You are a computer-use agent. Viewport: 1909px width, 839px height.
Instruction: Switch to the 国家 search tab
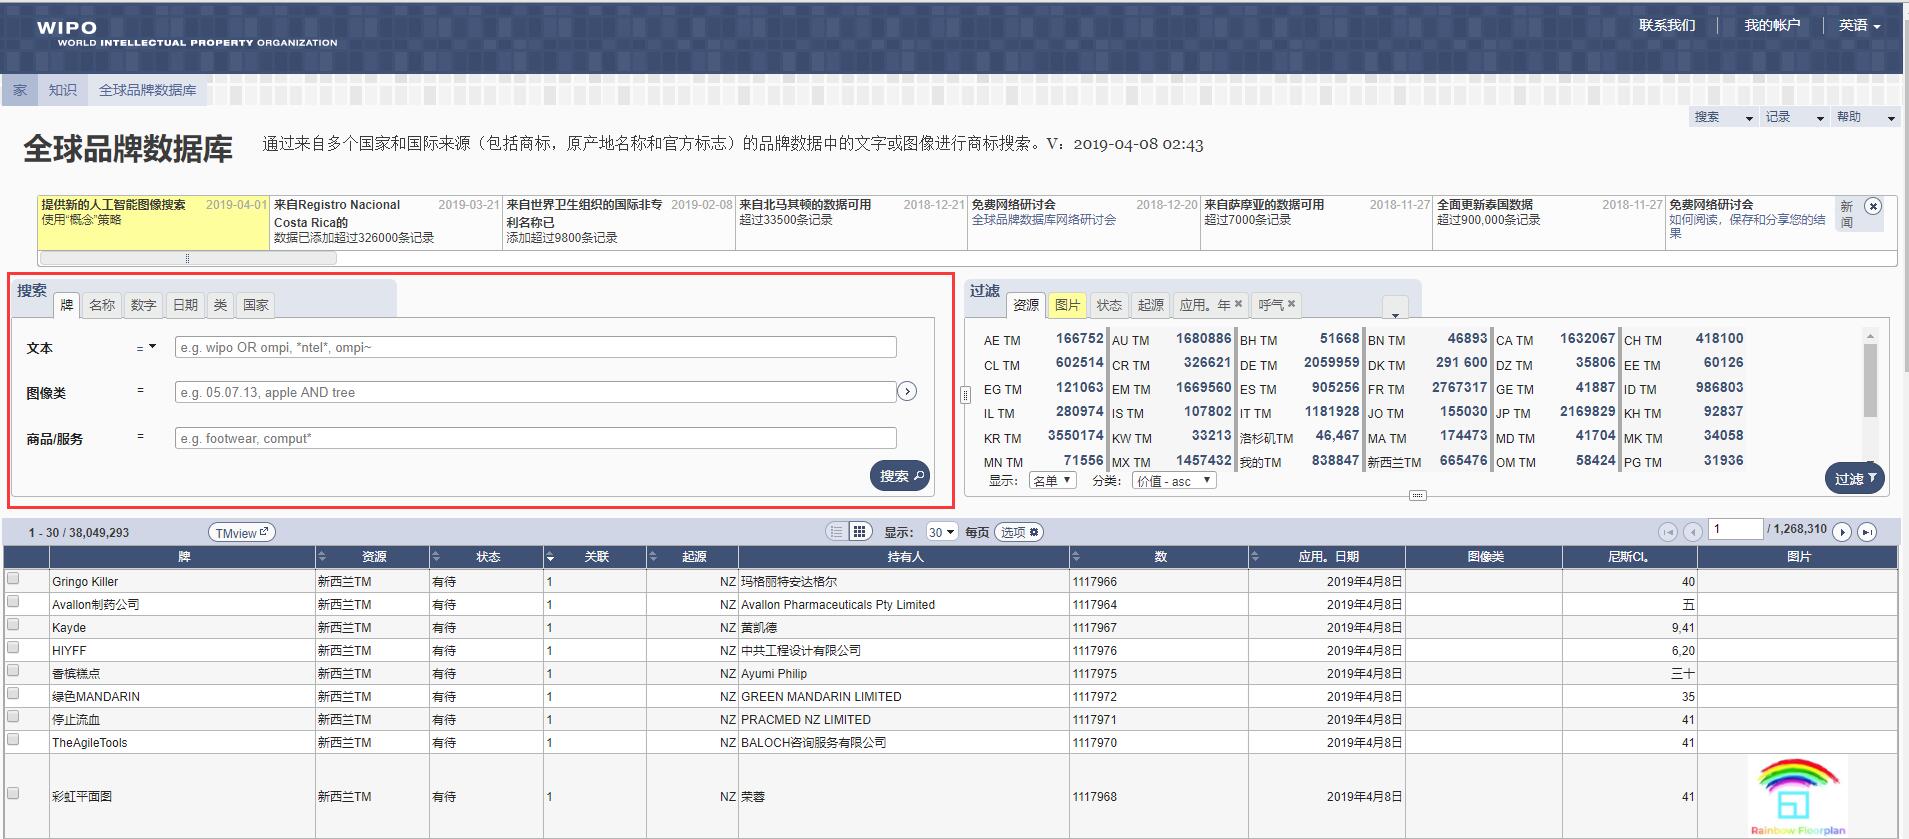(256, 305)
